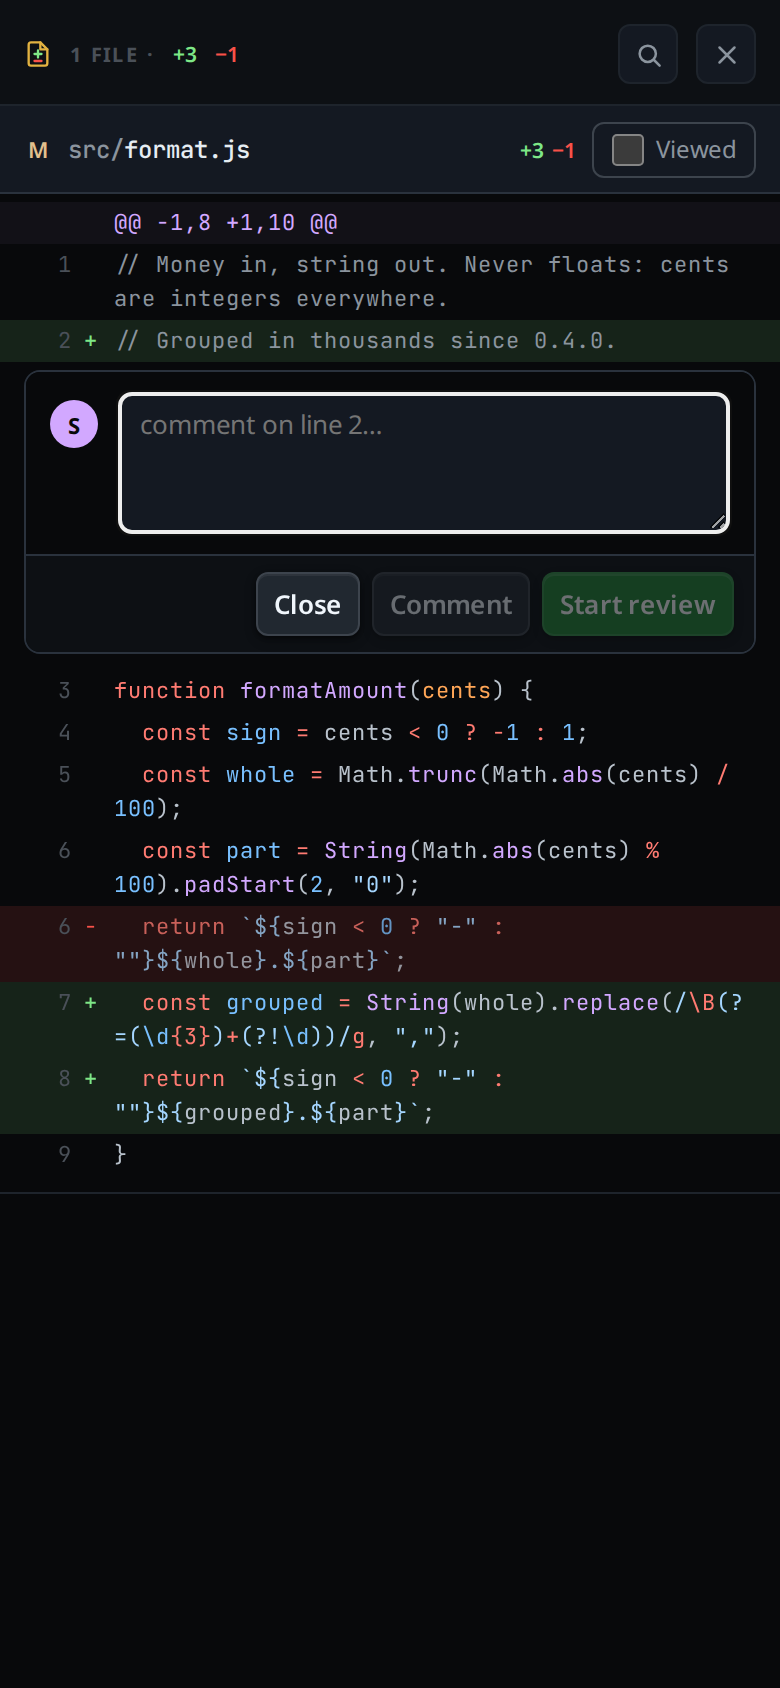Click the plus marker on line 8
Screen dimensions: 780x1688
pyautogui.click(x=91, y=1079)
